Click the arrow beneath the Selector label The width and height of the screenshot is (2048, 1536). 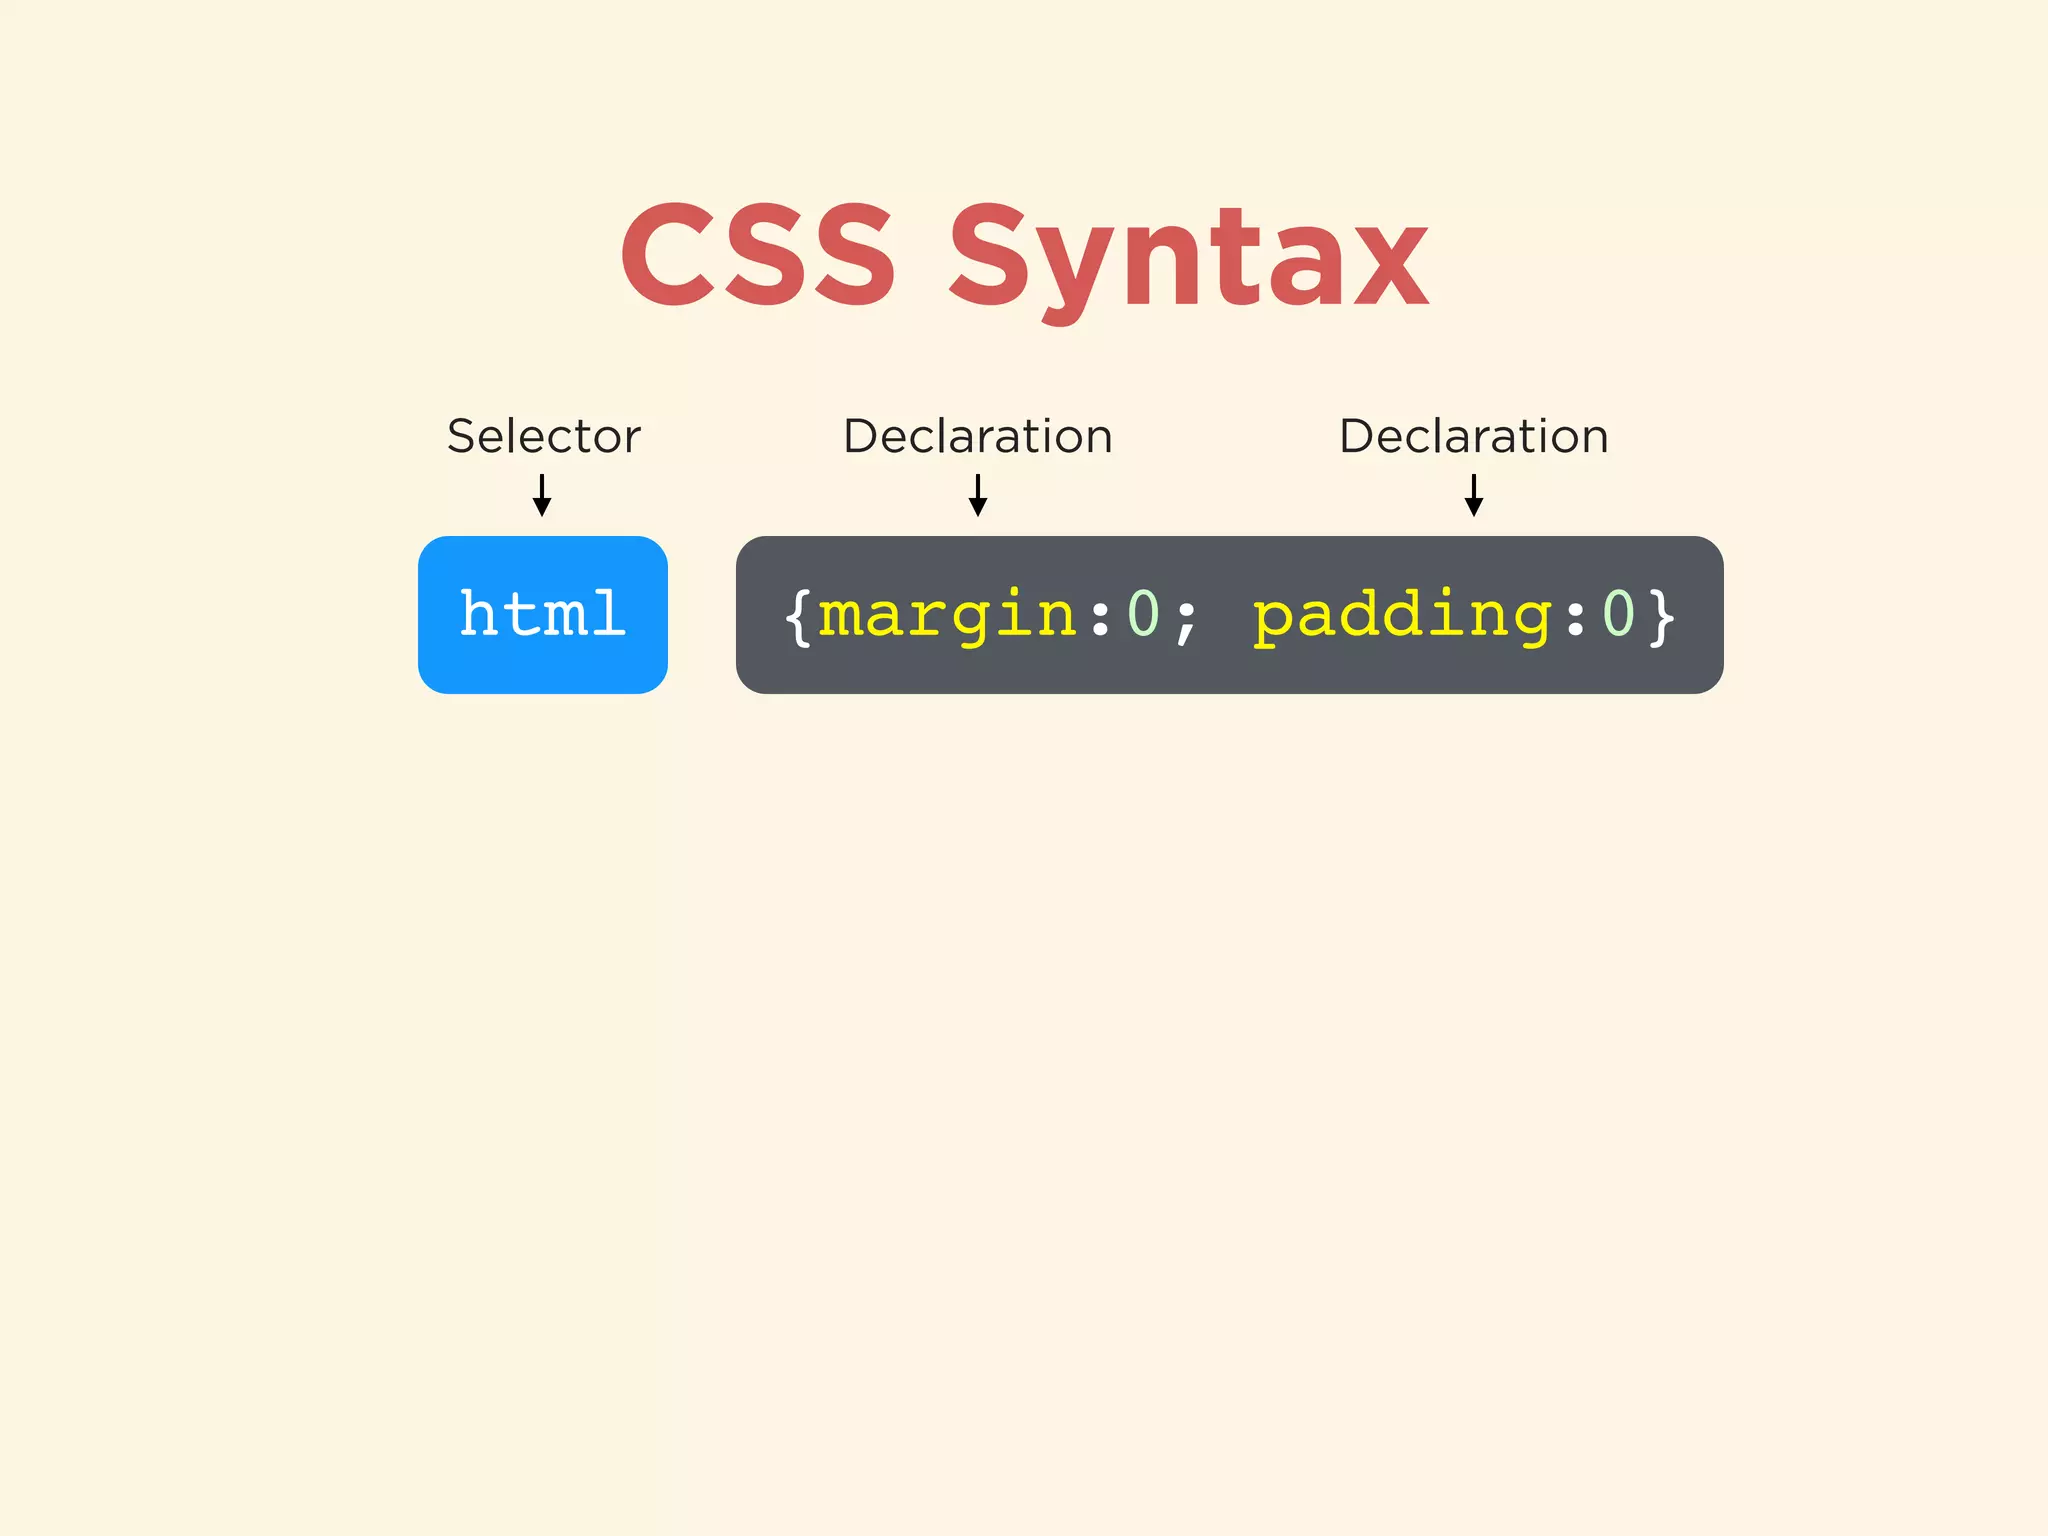[542, 495]
